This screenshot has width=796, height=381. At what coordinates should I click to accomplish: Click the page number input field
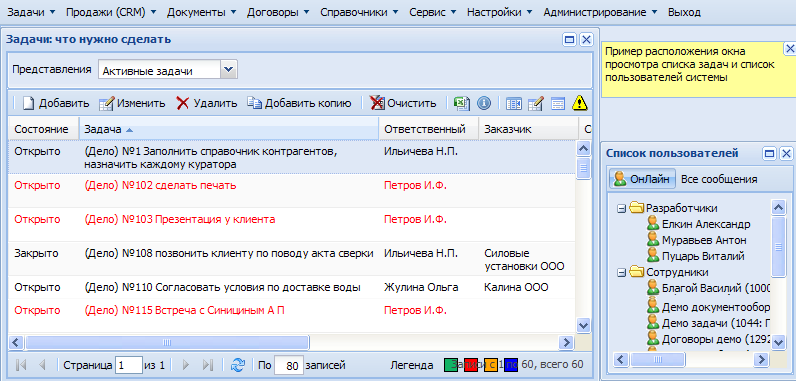[128, 365]
